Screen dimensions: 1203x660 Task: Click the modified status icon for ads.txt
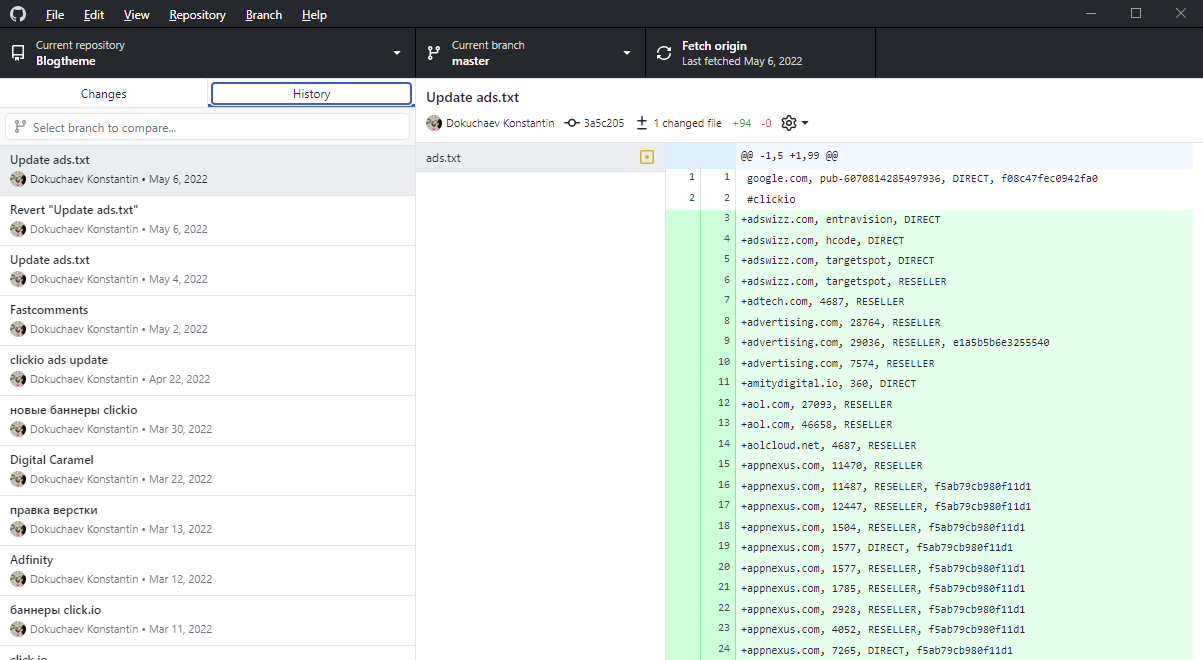click(647, 157)
